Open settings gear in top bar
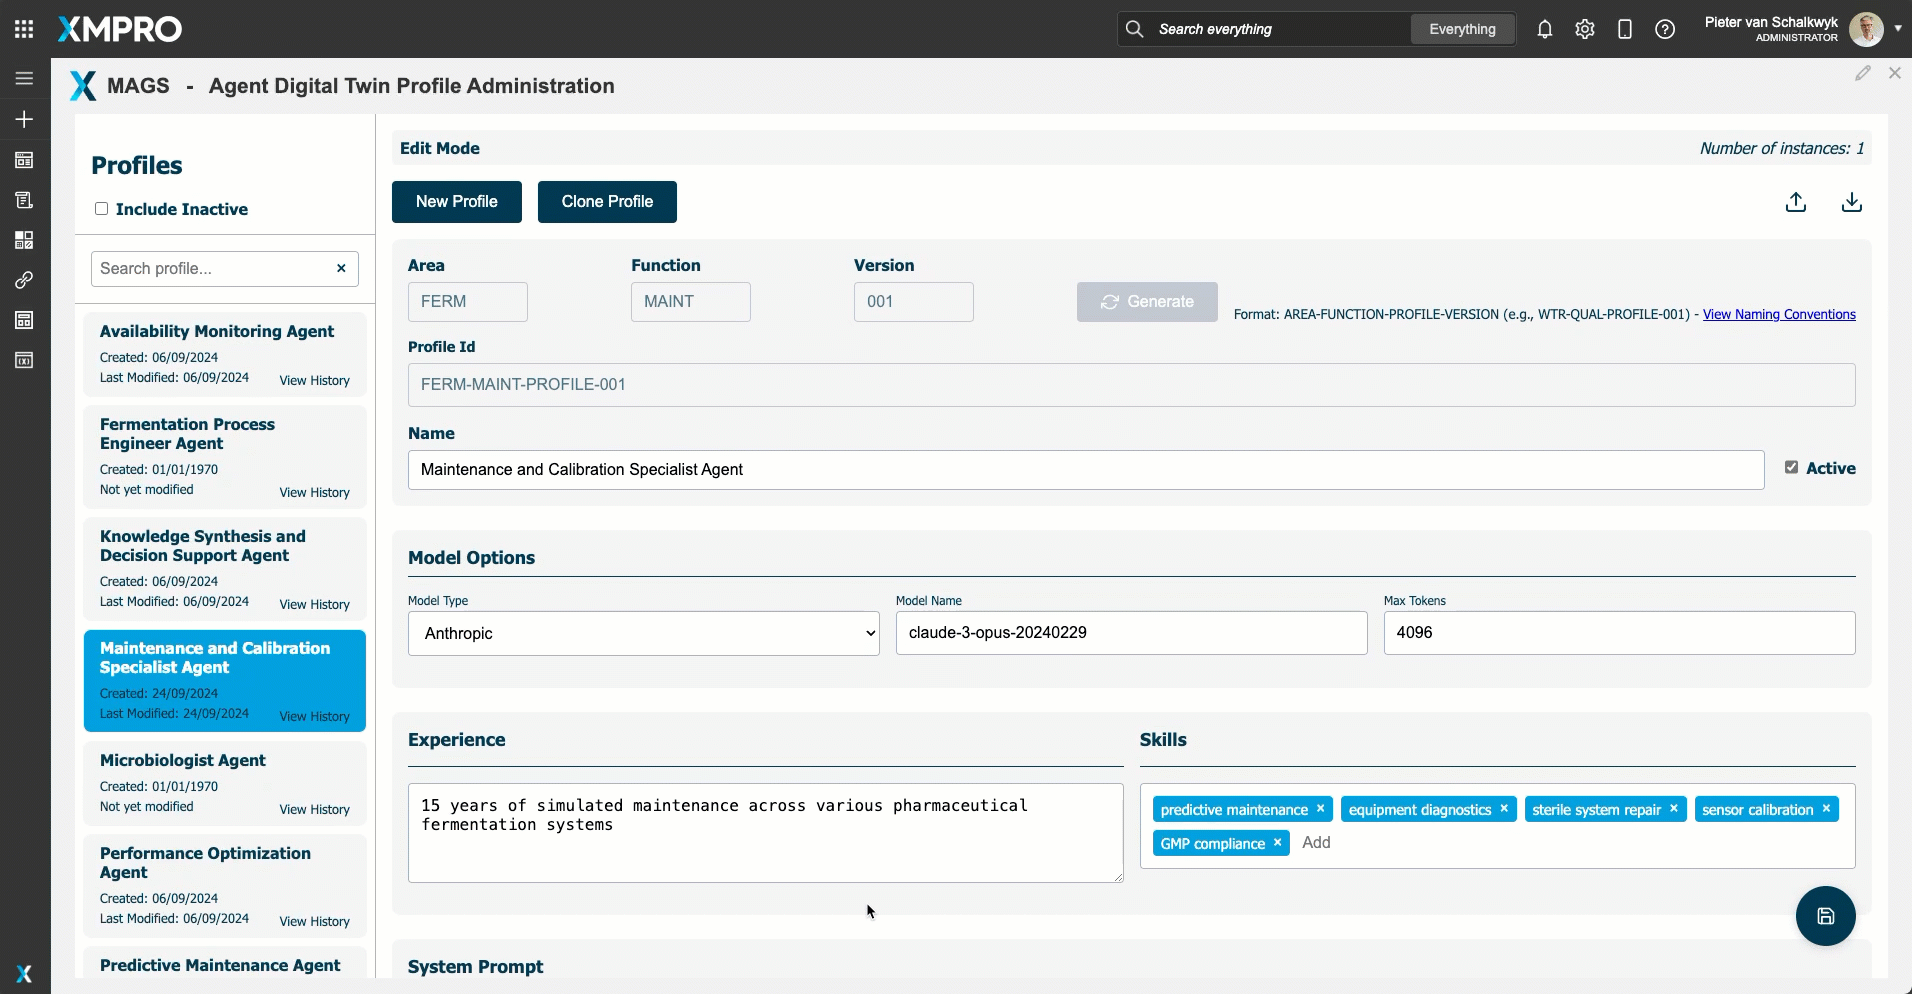The width and height of the screenshot is (1912, 994). click(1584, 29)
